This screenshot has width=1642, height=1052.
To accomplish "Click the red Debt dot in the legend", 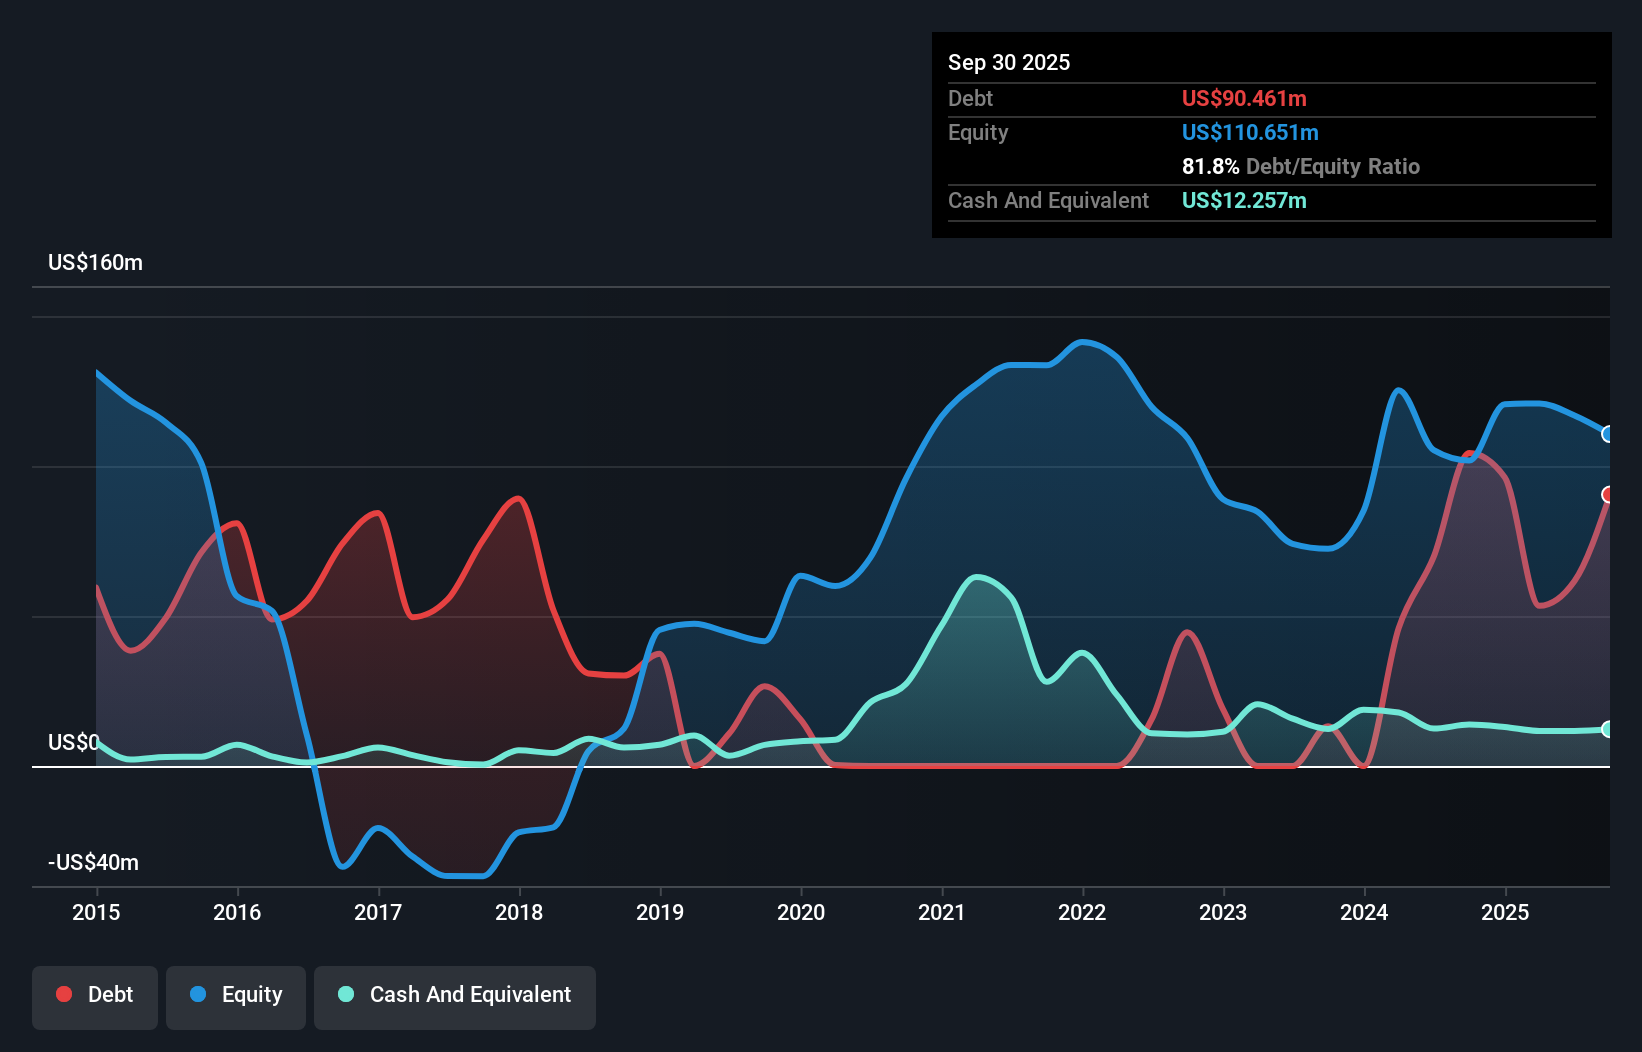I will (63, 994).
